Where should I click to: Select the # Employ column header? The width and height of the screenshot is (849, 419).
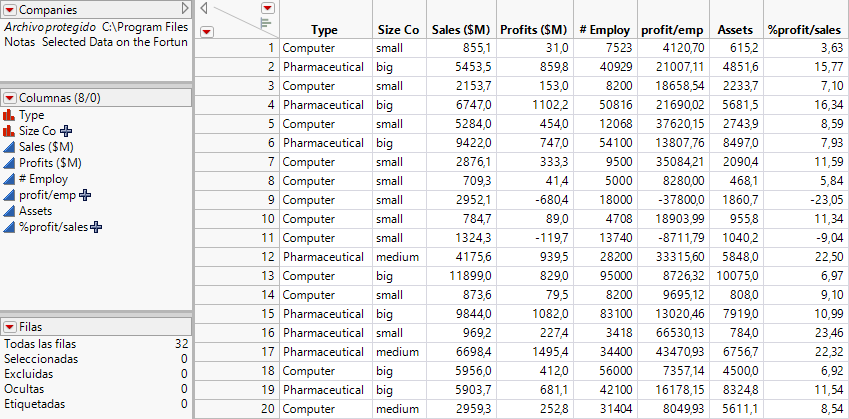click(604, 31)
